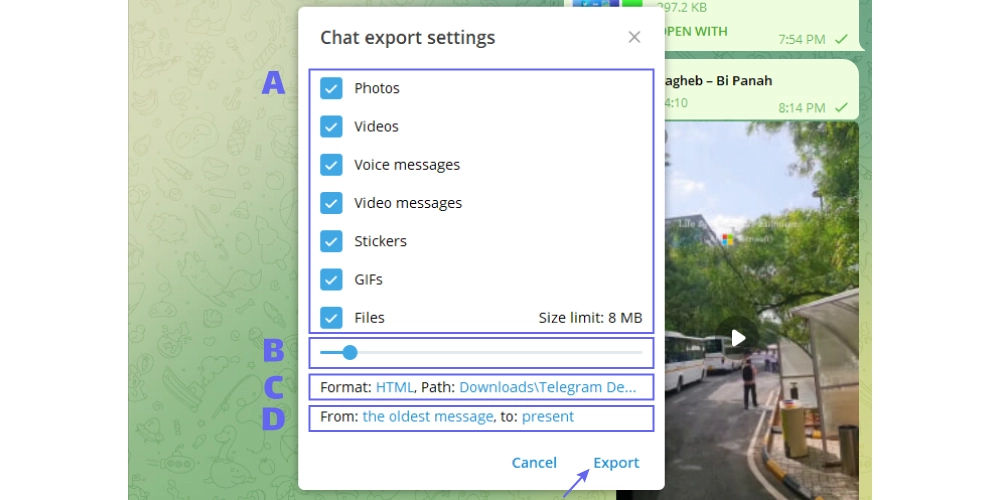Click the size limit slider handle
This screenshot has height=500, width=1000.
click(x=349, y=352)
